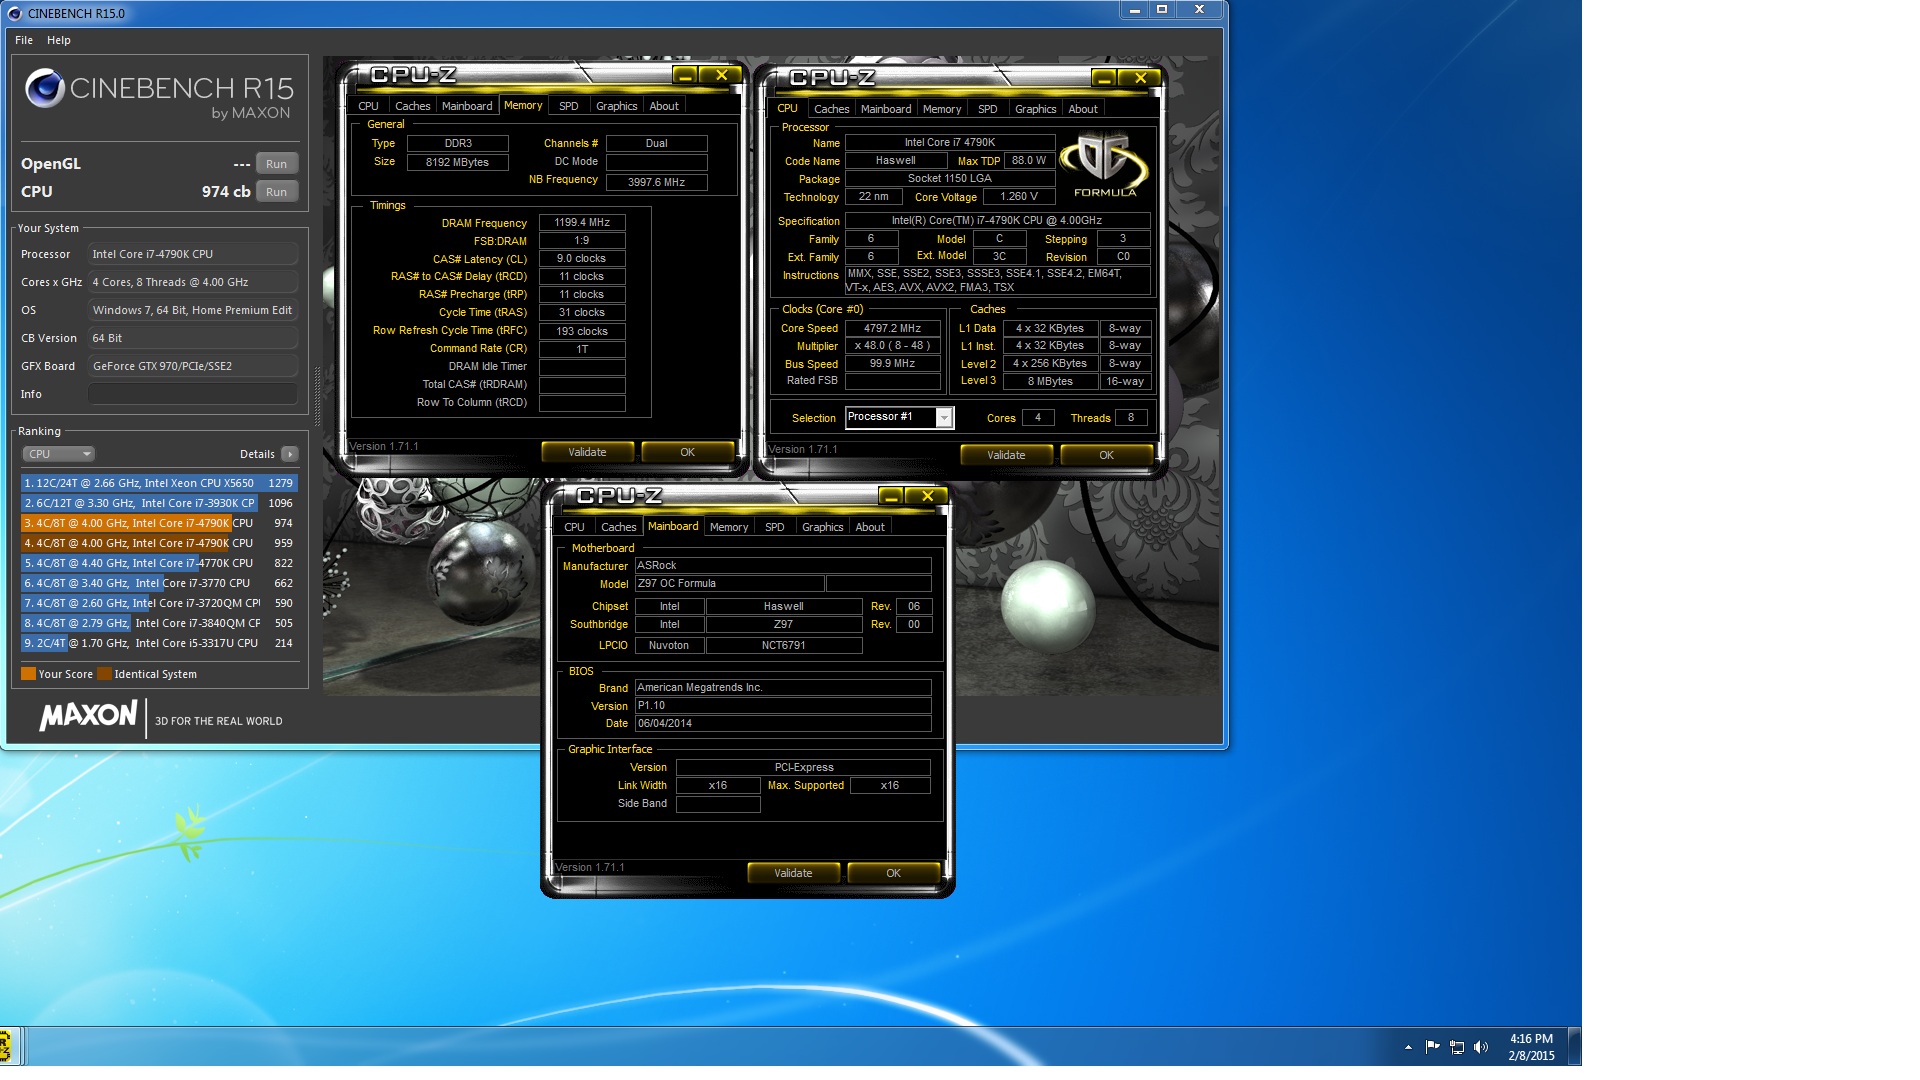This screenshot has height=1080, width=1920.
Task: Open the Help menu in Cinebench
Action: click(59, 40)
